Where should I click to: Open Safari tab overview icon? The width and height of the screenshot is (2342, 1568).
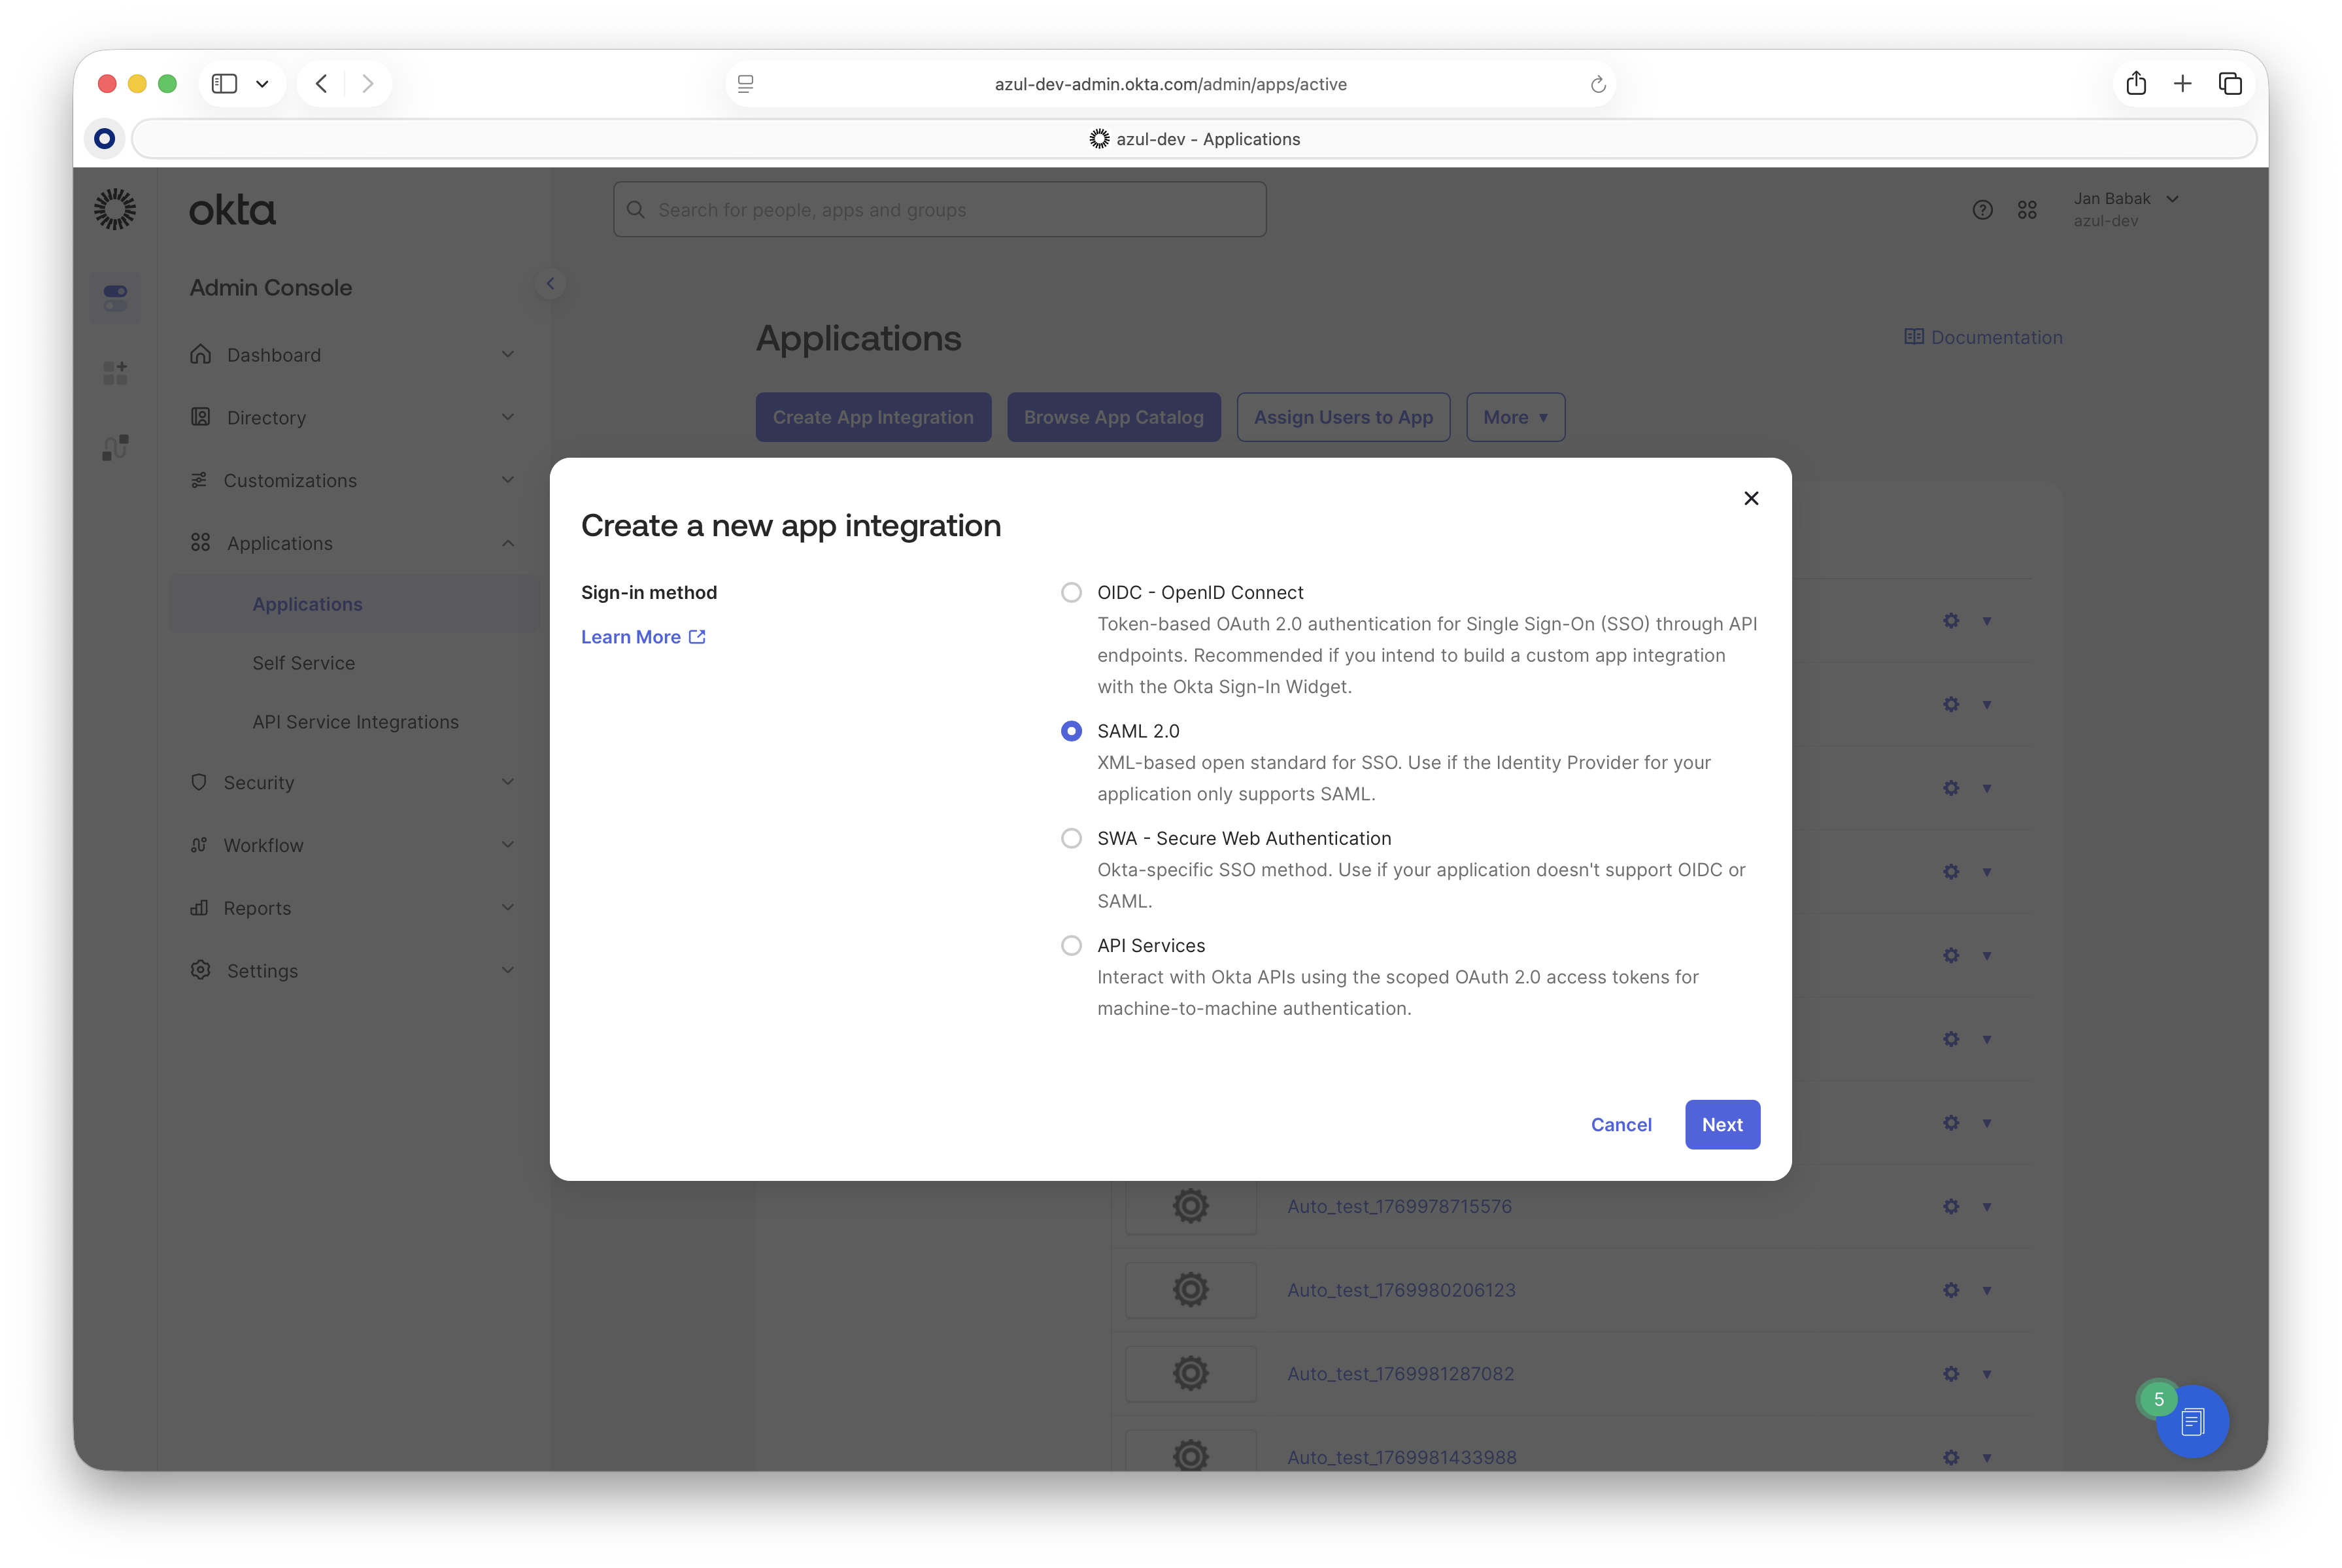(x=2230, y=84)
